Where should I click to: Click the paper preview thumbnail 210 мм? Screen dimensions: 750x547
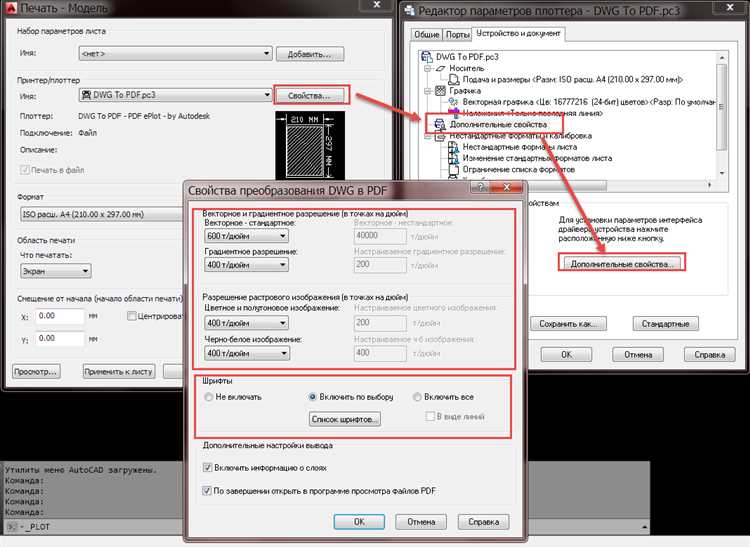(310, 146)
